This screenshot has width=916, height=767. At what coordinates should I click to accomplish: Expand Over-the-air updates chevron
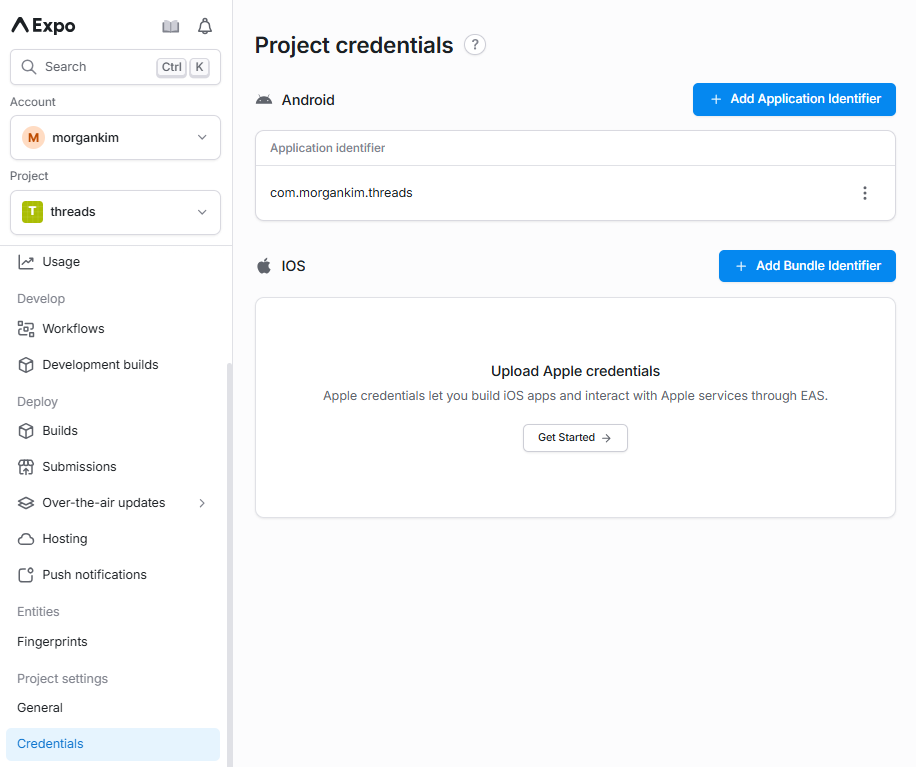(x=202, y=503)
